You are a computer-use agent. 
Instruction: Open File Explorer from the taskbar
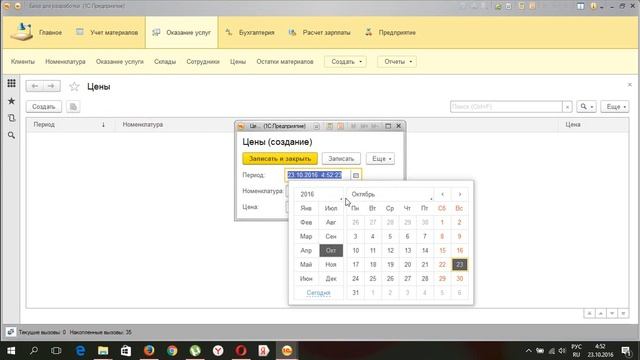[x=103, y=351]
